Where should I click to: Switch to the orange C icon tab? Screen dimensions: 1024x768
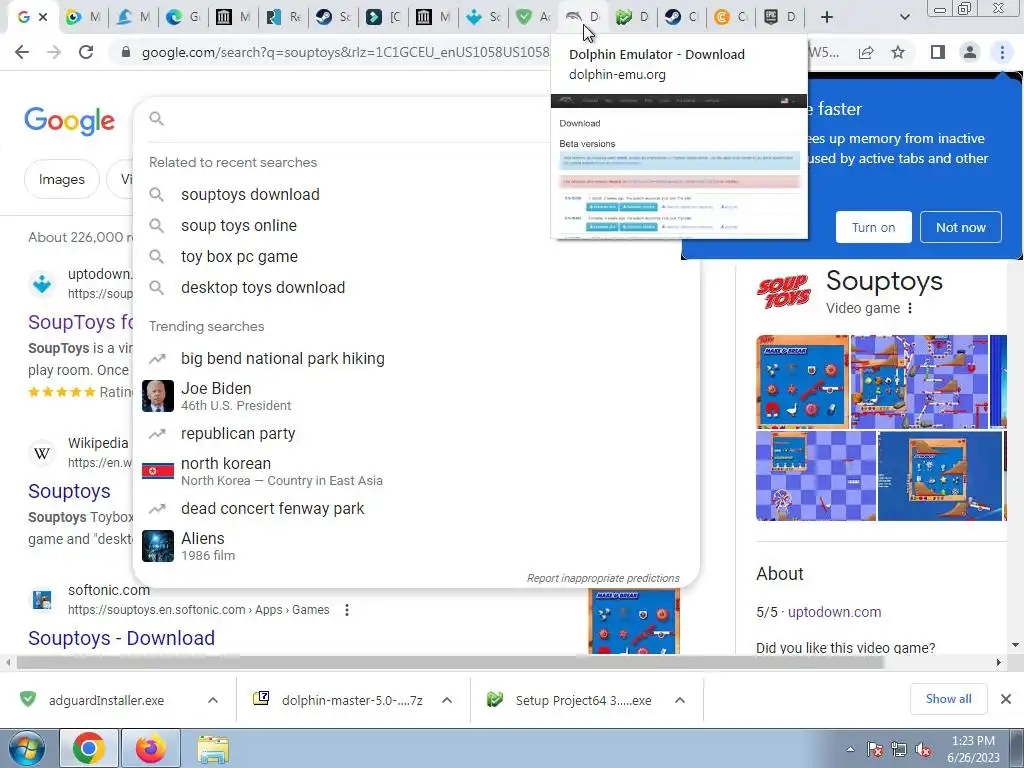pos(730,17)
